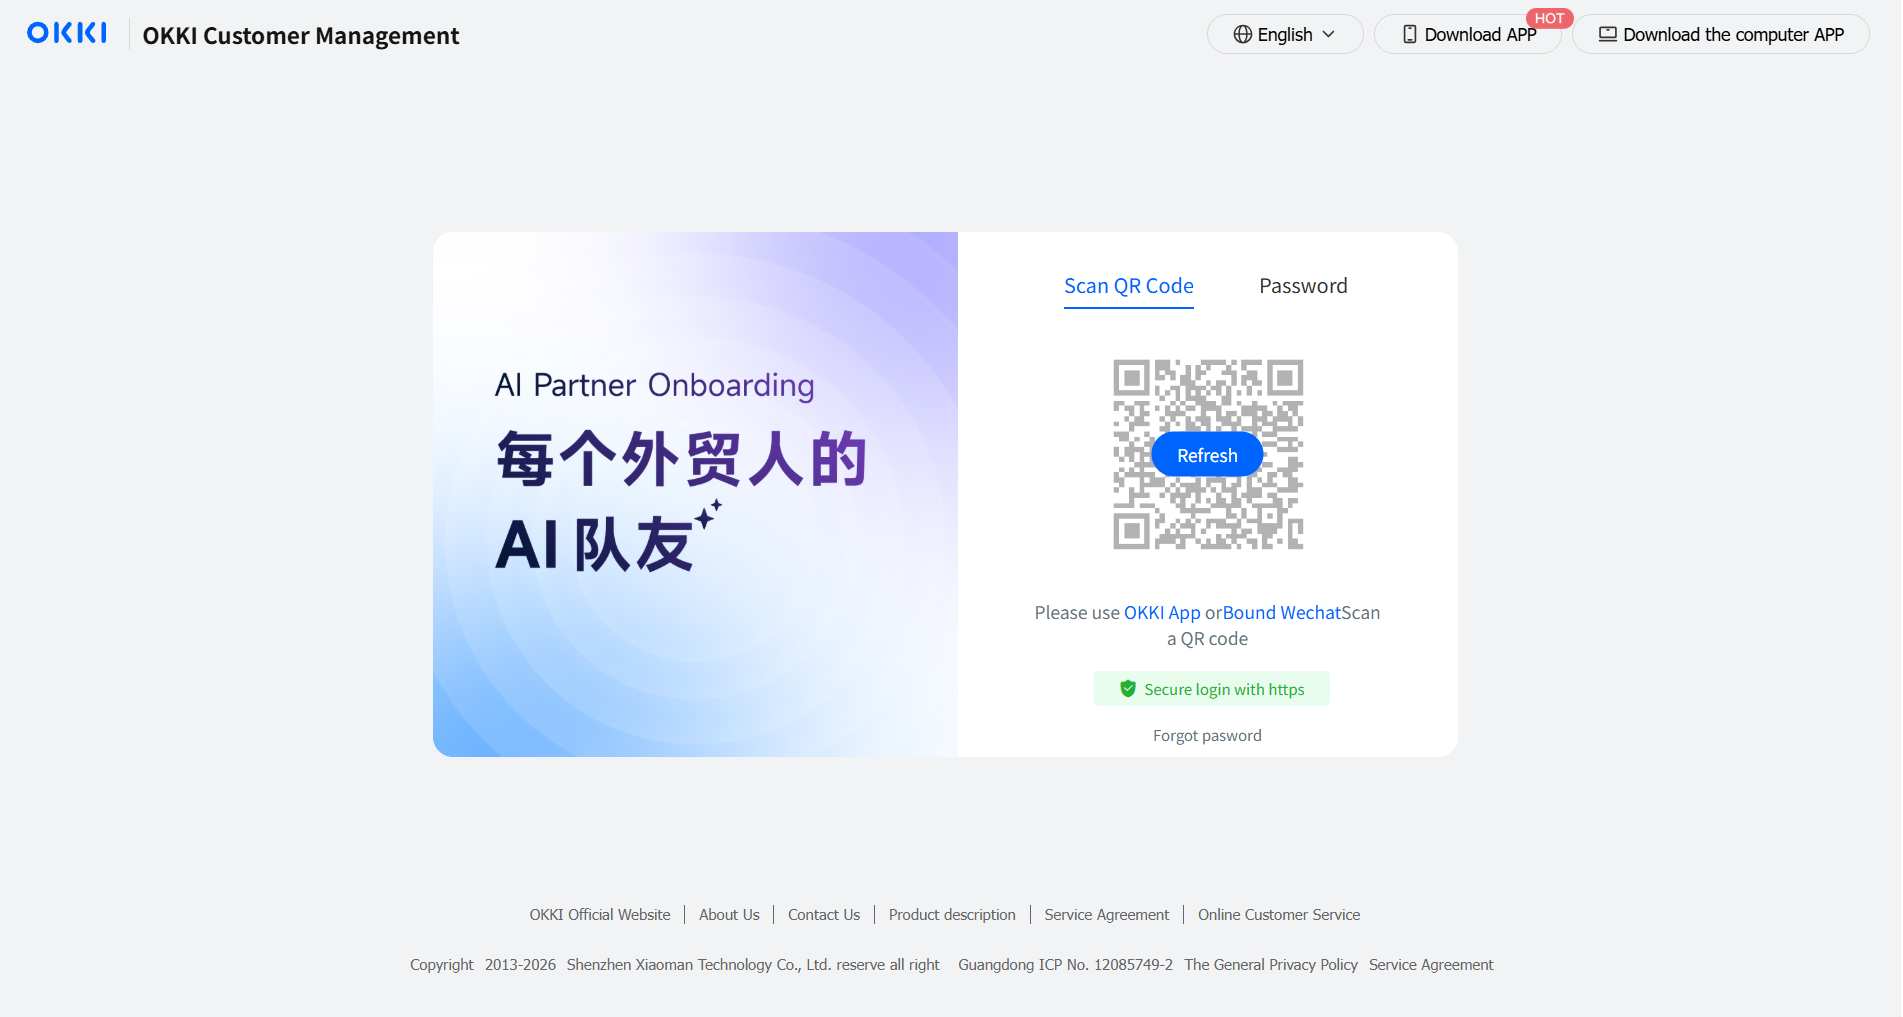Click the OKKI logo
Image resolution: width=1903 pixels, height=1017 pixels.
(67, 33)
